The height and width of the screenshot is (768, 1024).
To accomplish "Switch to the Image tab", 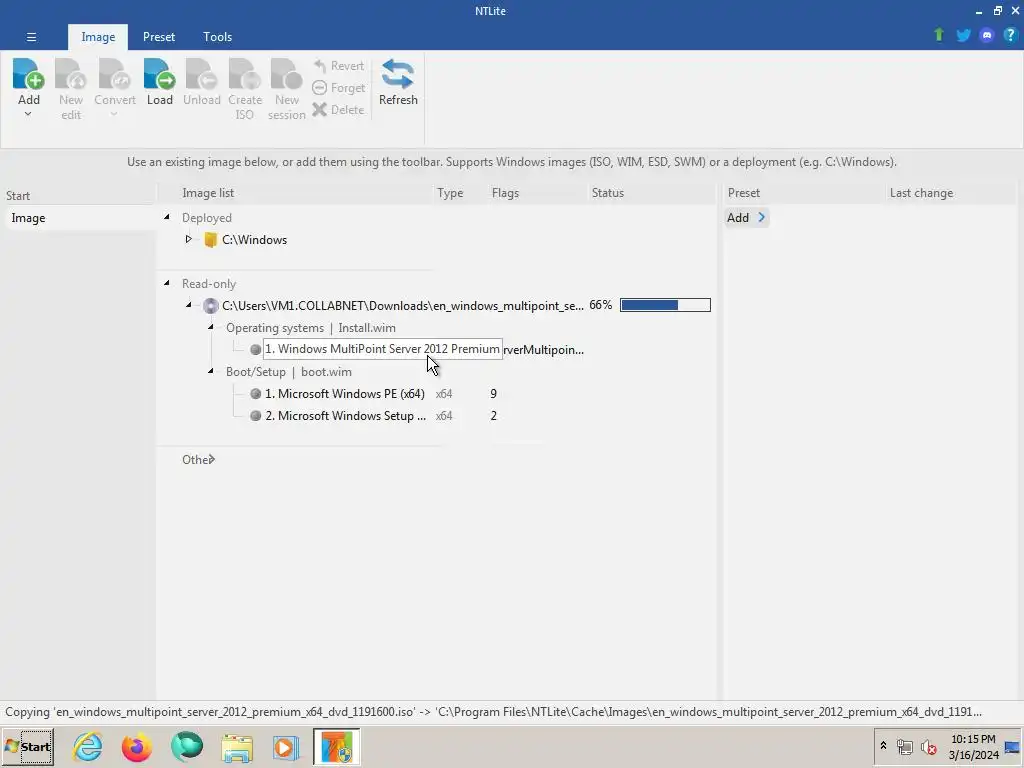I will click(98, 37).
